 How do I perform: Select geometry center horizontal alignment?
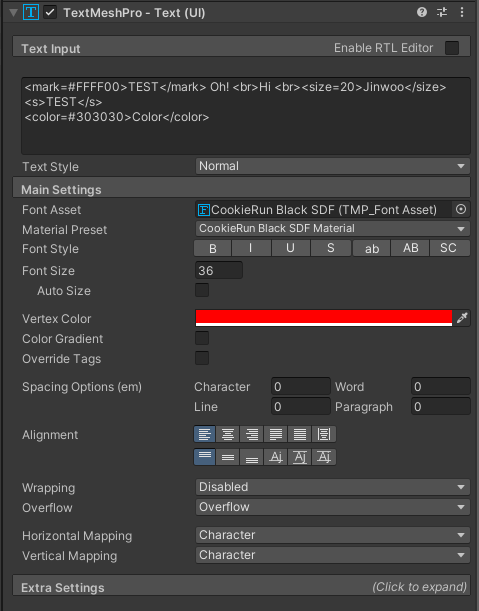(x=324, y=434)
